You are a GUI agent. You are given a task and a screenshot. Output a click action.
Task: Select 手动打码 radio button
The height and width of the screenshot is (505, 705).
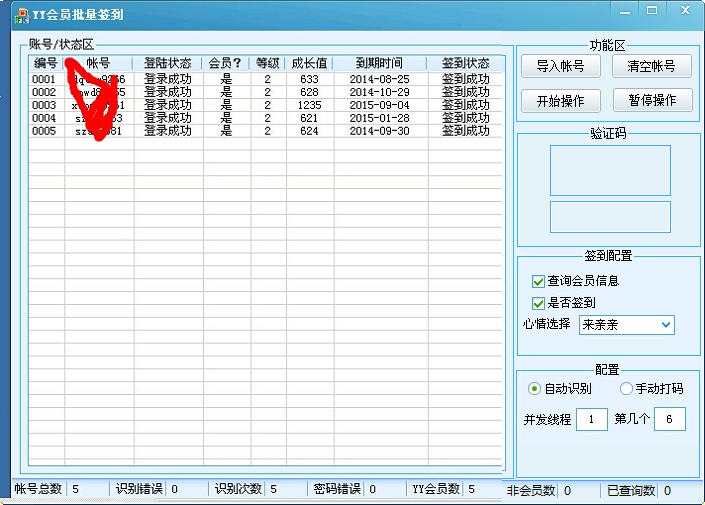click(626, 389)
